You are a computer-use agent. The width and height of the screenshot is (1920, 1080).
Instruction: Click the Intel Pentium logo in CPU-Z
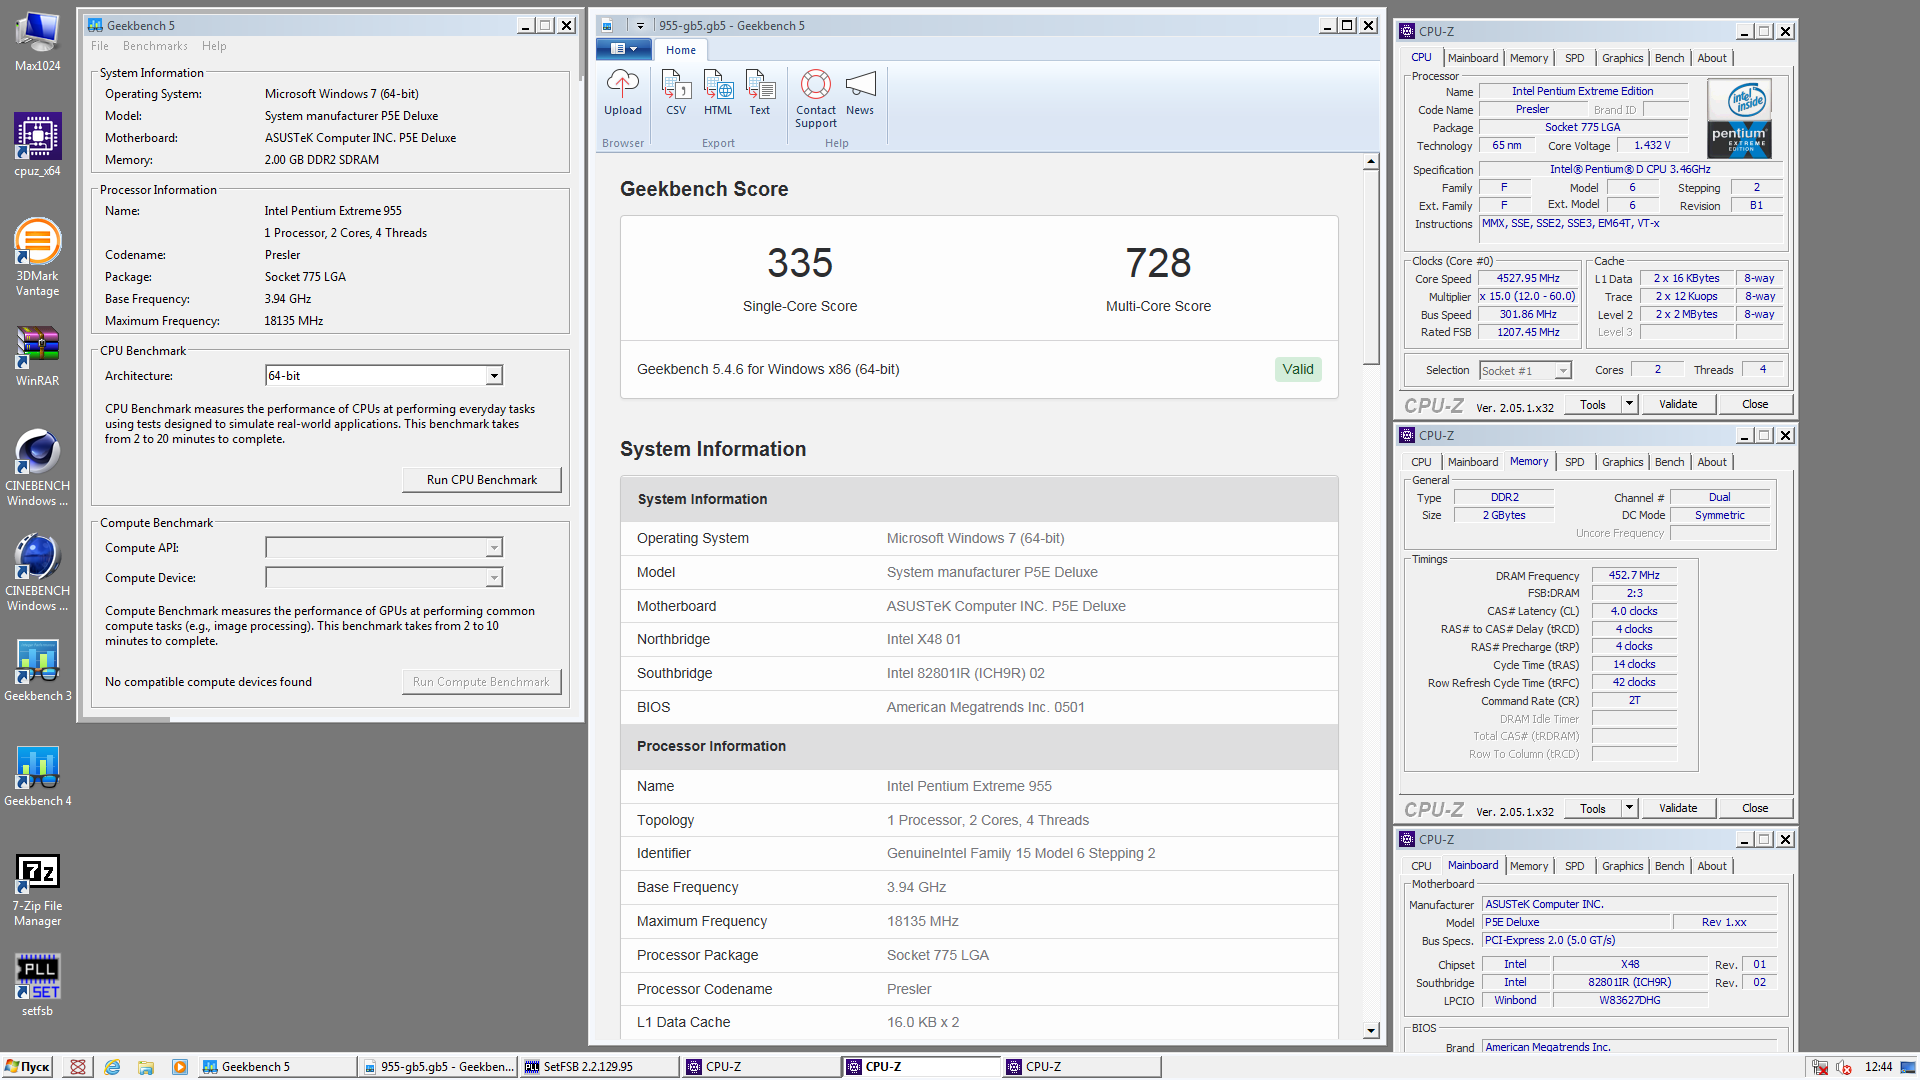pos(1739,119)
